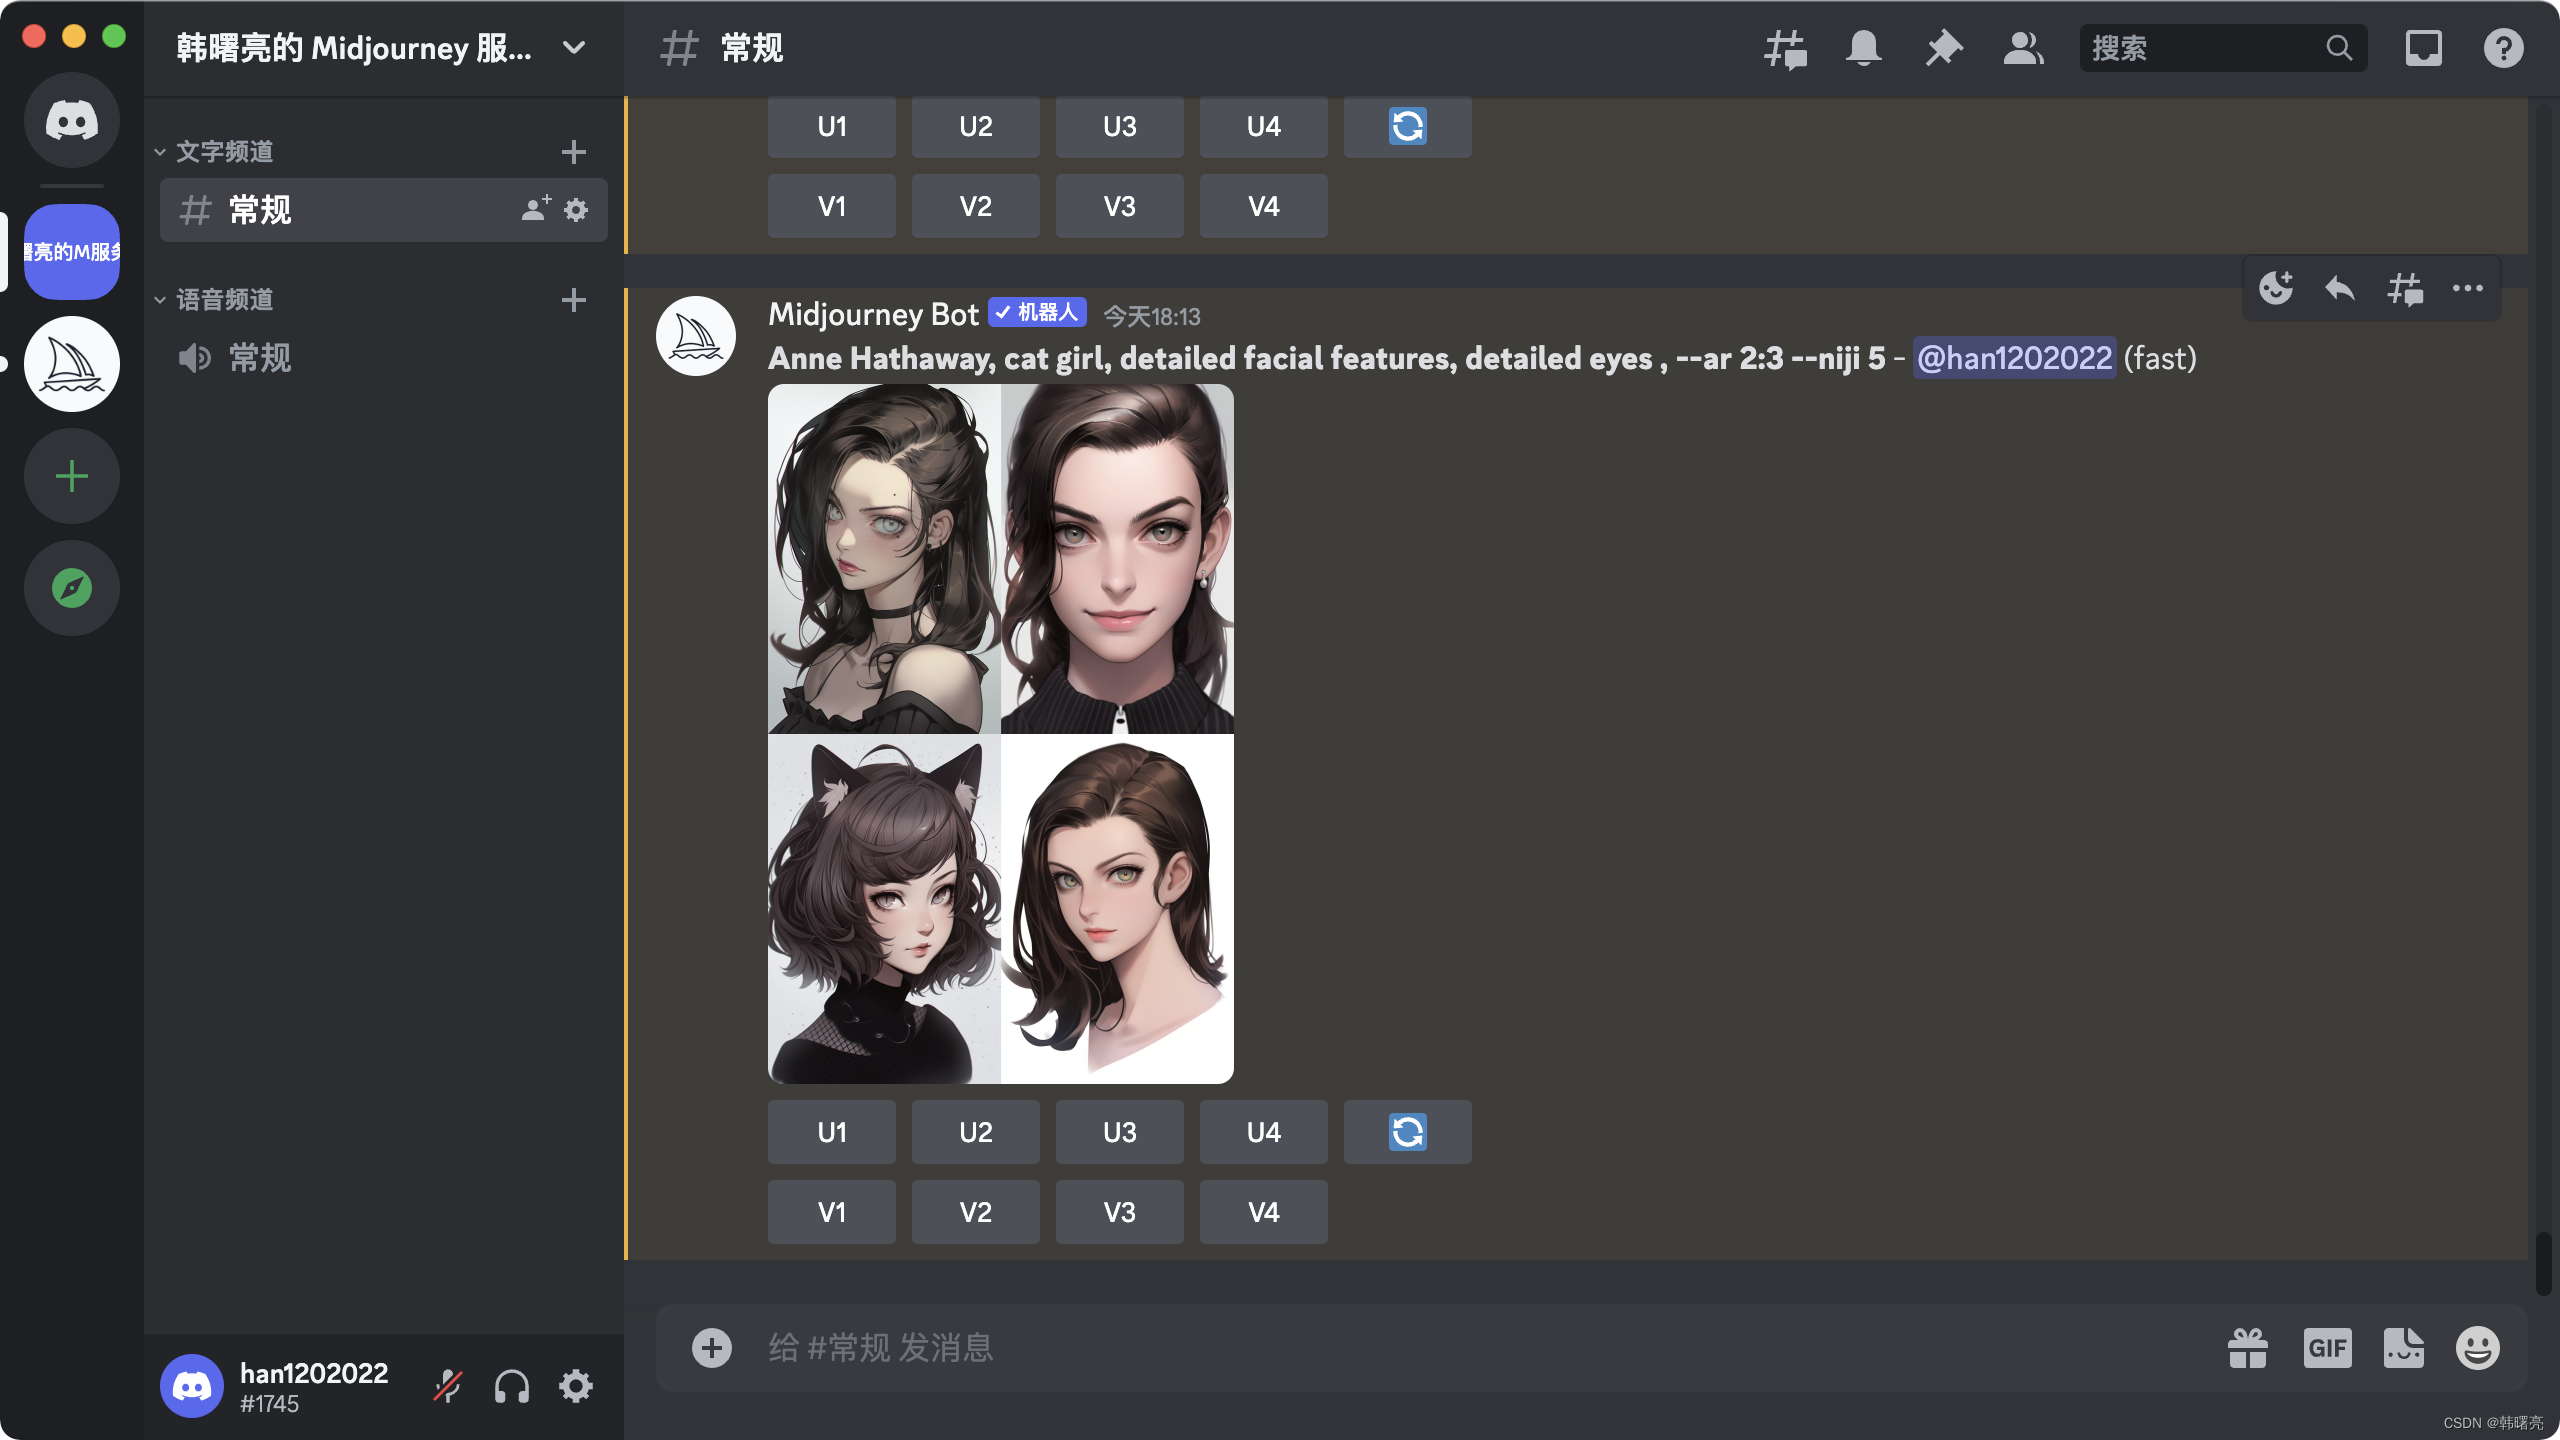Show pinned messages

pyautogui.click(x=1944, y=48)
